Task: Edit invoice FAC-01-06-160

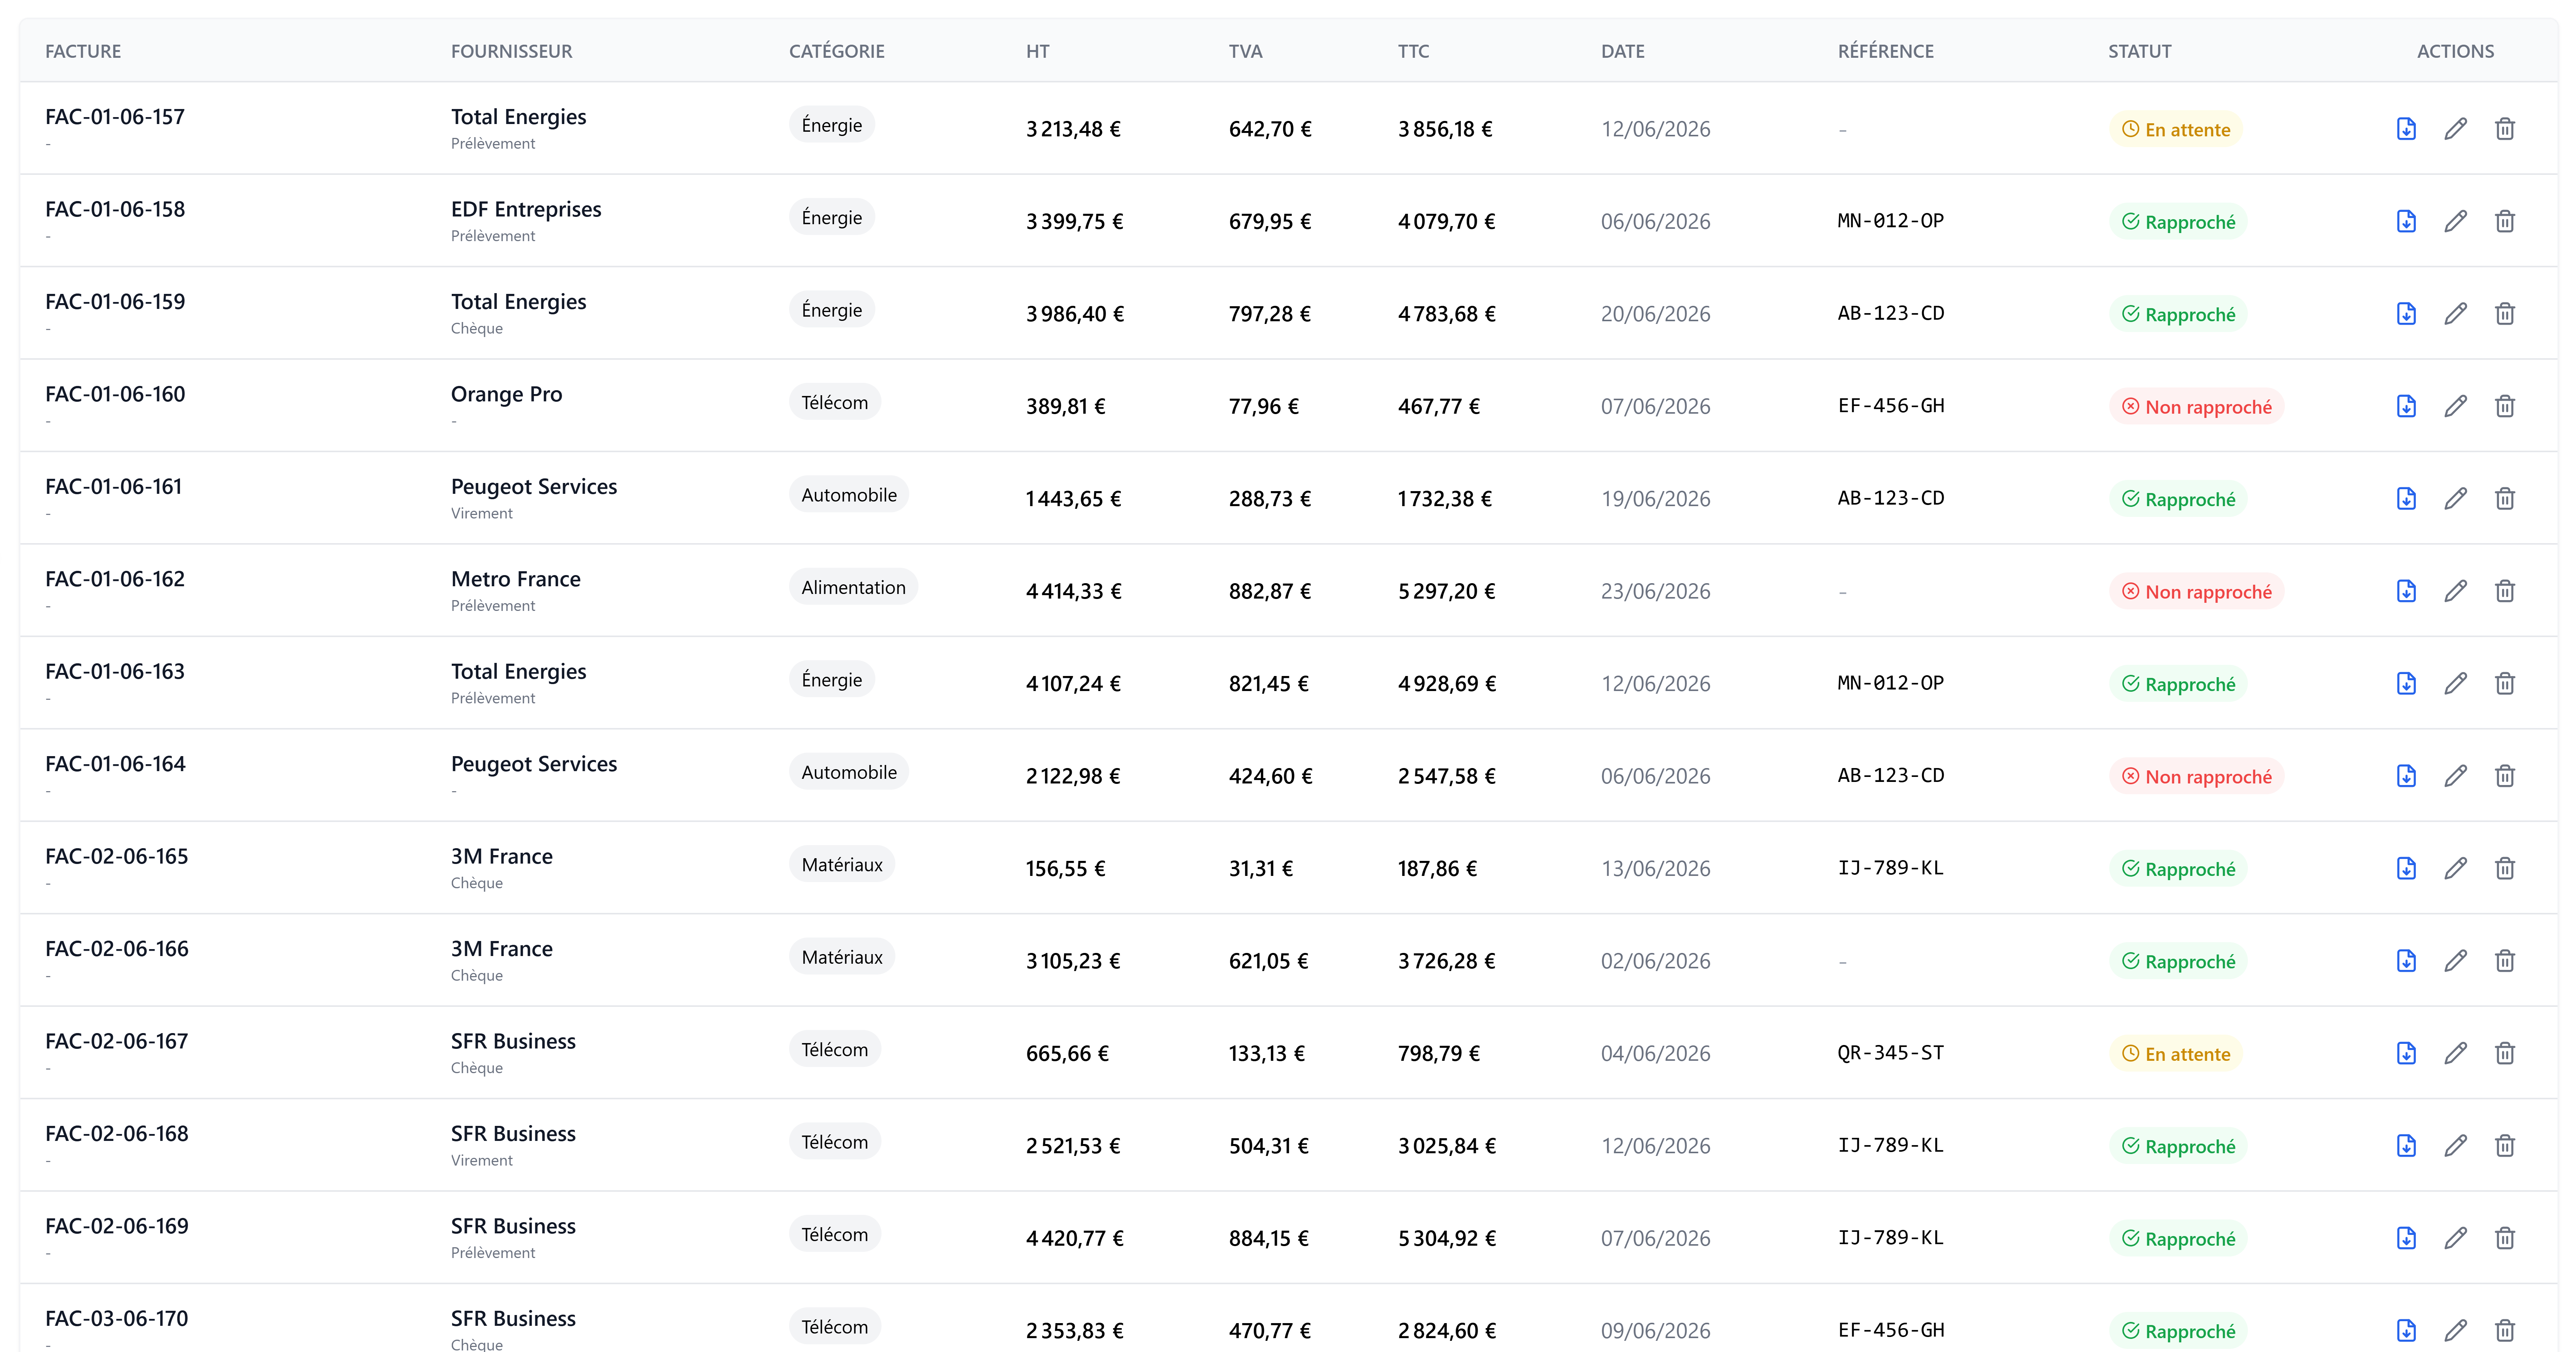Action: click(2455, 406)
